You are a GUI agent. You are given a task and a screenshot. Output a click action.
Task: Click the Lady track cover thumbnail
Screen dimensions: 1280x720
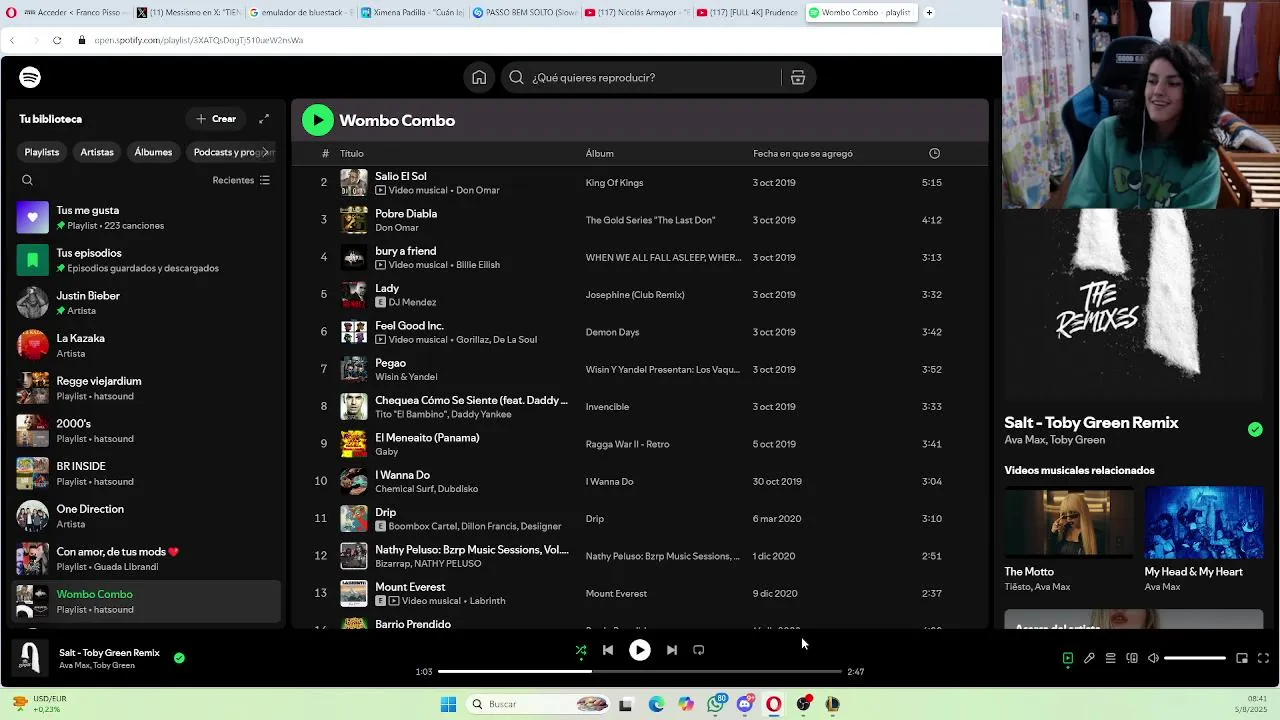pos(354,295)
